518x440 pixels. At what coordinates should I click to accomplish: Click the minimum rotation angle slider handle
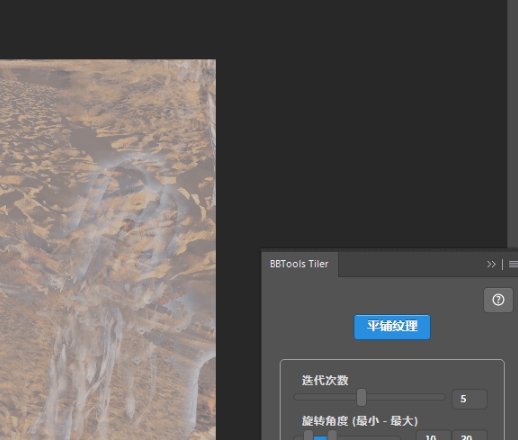click(308, 435)
